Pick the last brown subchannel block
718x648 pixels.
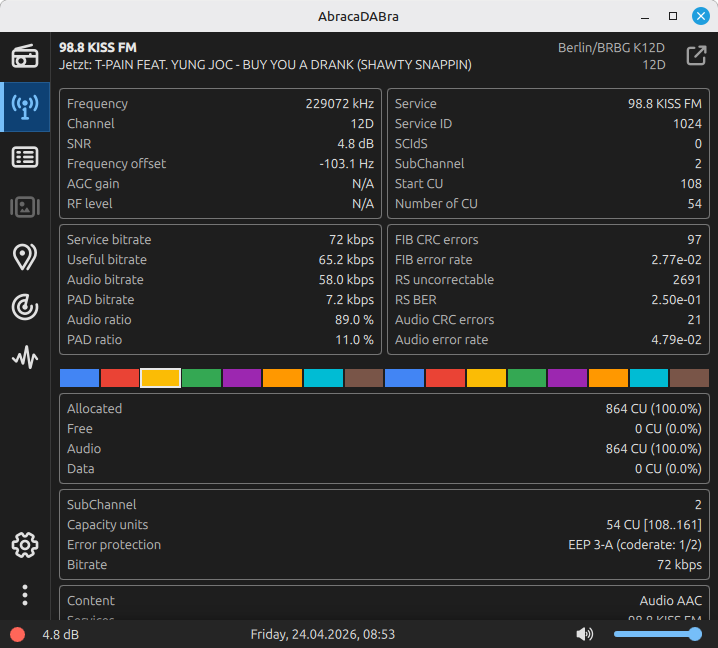[x=689, y=378]
